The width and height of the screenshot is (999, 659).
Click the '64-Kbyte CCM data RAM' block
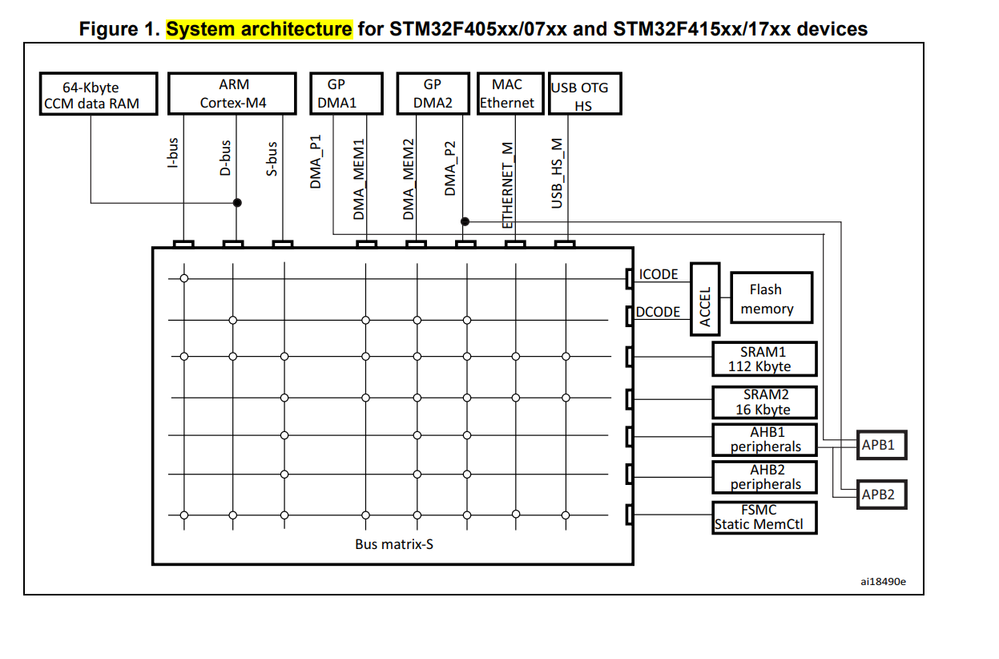coord(98,94)
